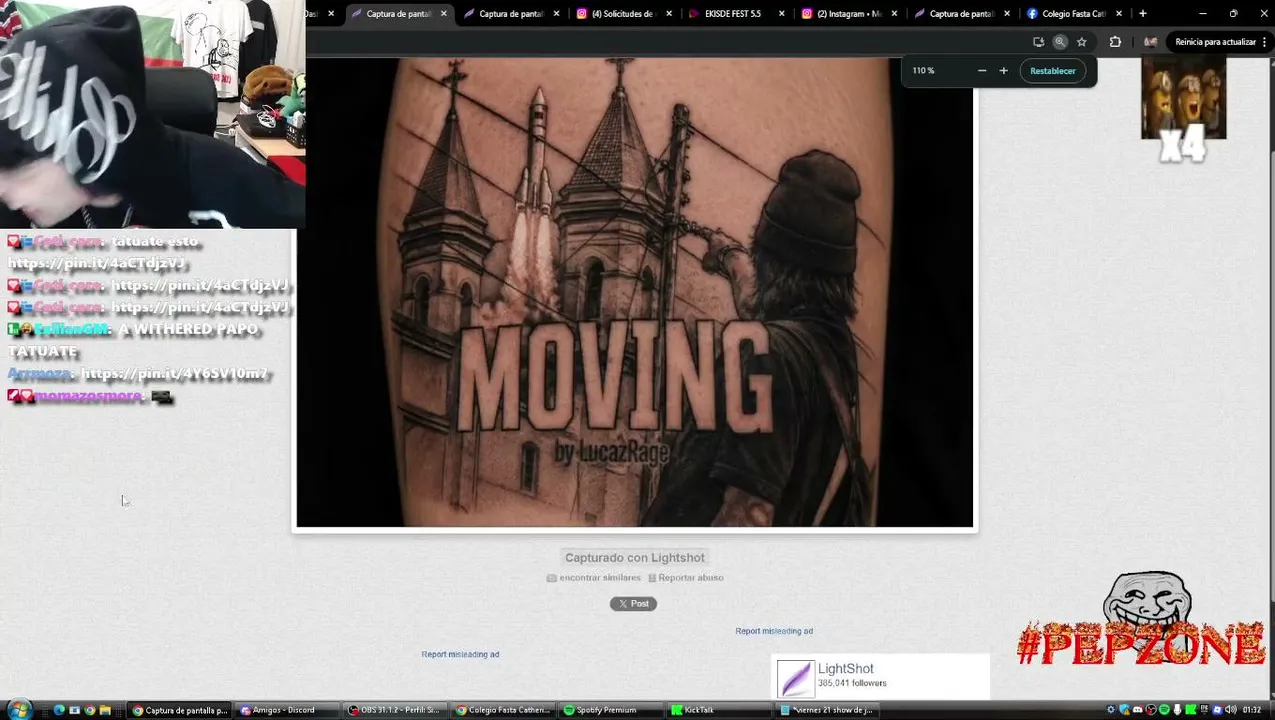Image resolution: width=1275 pixels, height=720 pixels.
Task: Open the Extensions puzzle icon
Action: pos(1115,42)
